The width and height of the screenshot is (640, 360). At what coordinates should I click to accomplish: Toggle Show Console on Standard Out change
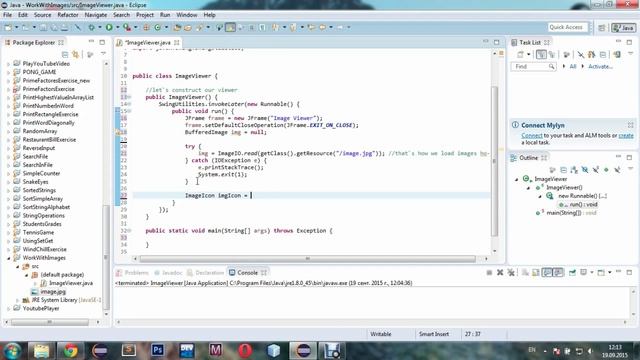[x=547, y=273]
